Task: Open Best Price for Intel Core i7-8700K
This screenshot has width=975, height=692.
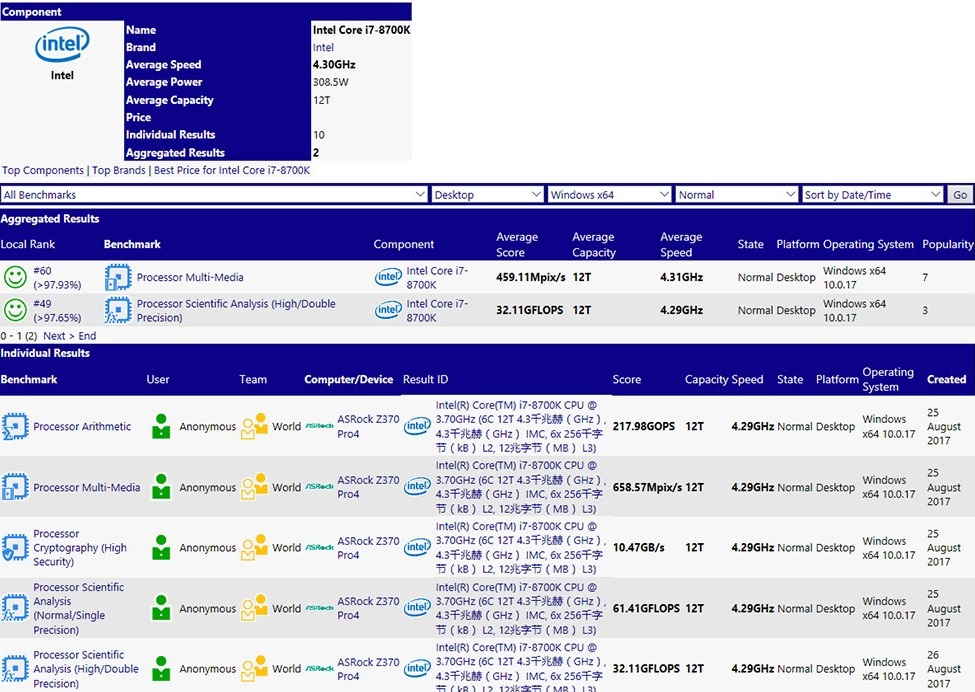Action: pyautogui.click(x=232, y=170)
